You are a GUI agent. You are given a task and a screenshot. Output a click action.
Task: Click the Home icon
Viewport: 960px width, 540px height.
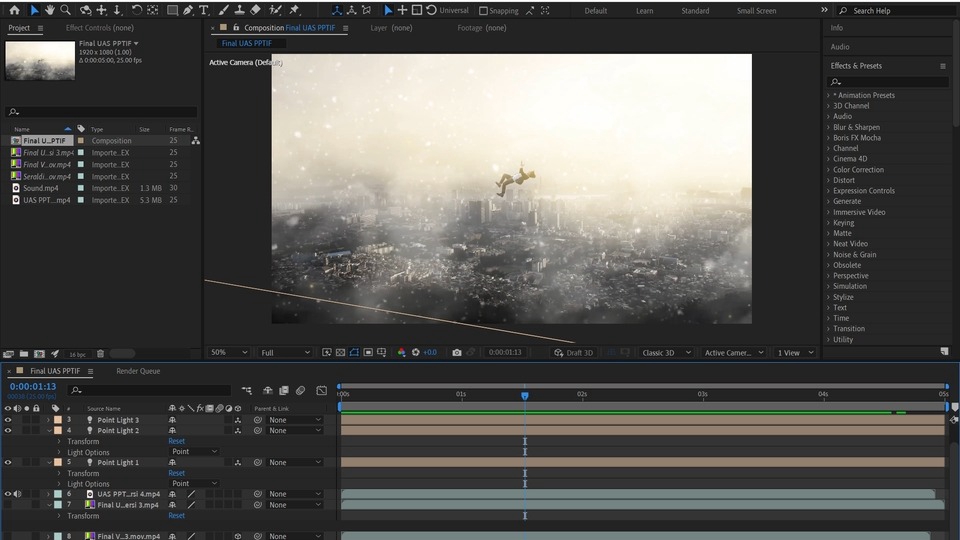(14, 10)
